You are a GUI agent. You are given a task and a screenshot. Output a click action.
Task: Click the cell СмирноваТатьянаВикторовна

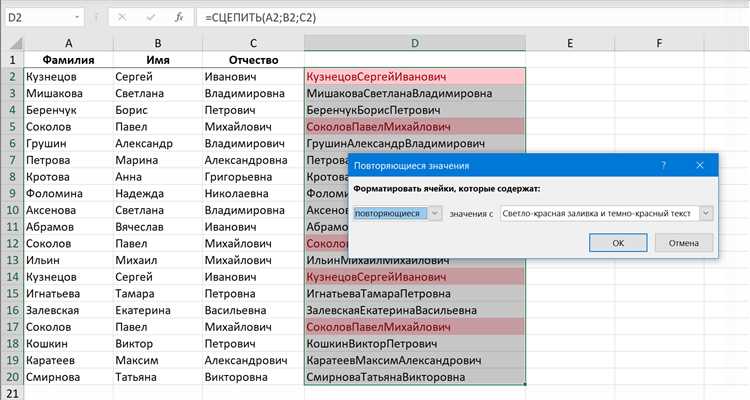[x=415, y=377]
